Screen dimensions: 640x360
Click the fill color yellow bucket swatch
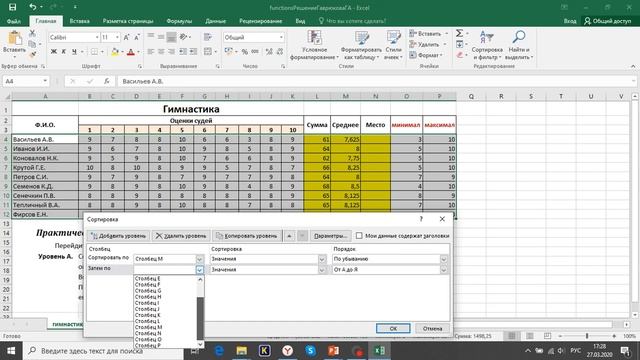coord(115,52)
